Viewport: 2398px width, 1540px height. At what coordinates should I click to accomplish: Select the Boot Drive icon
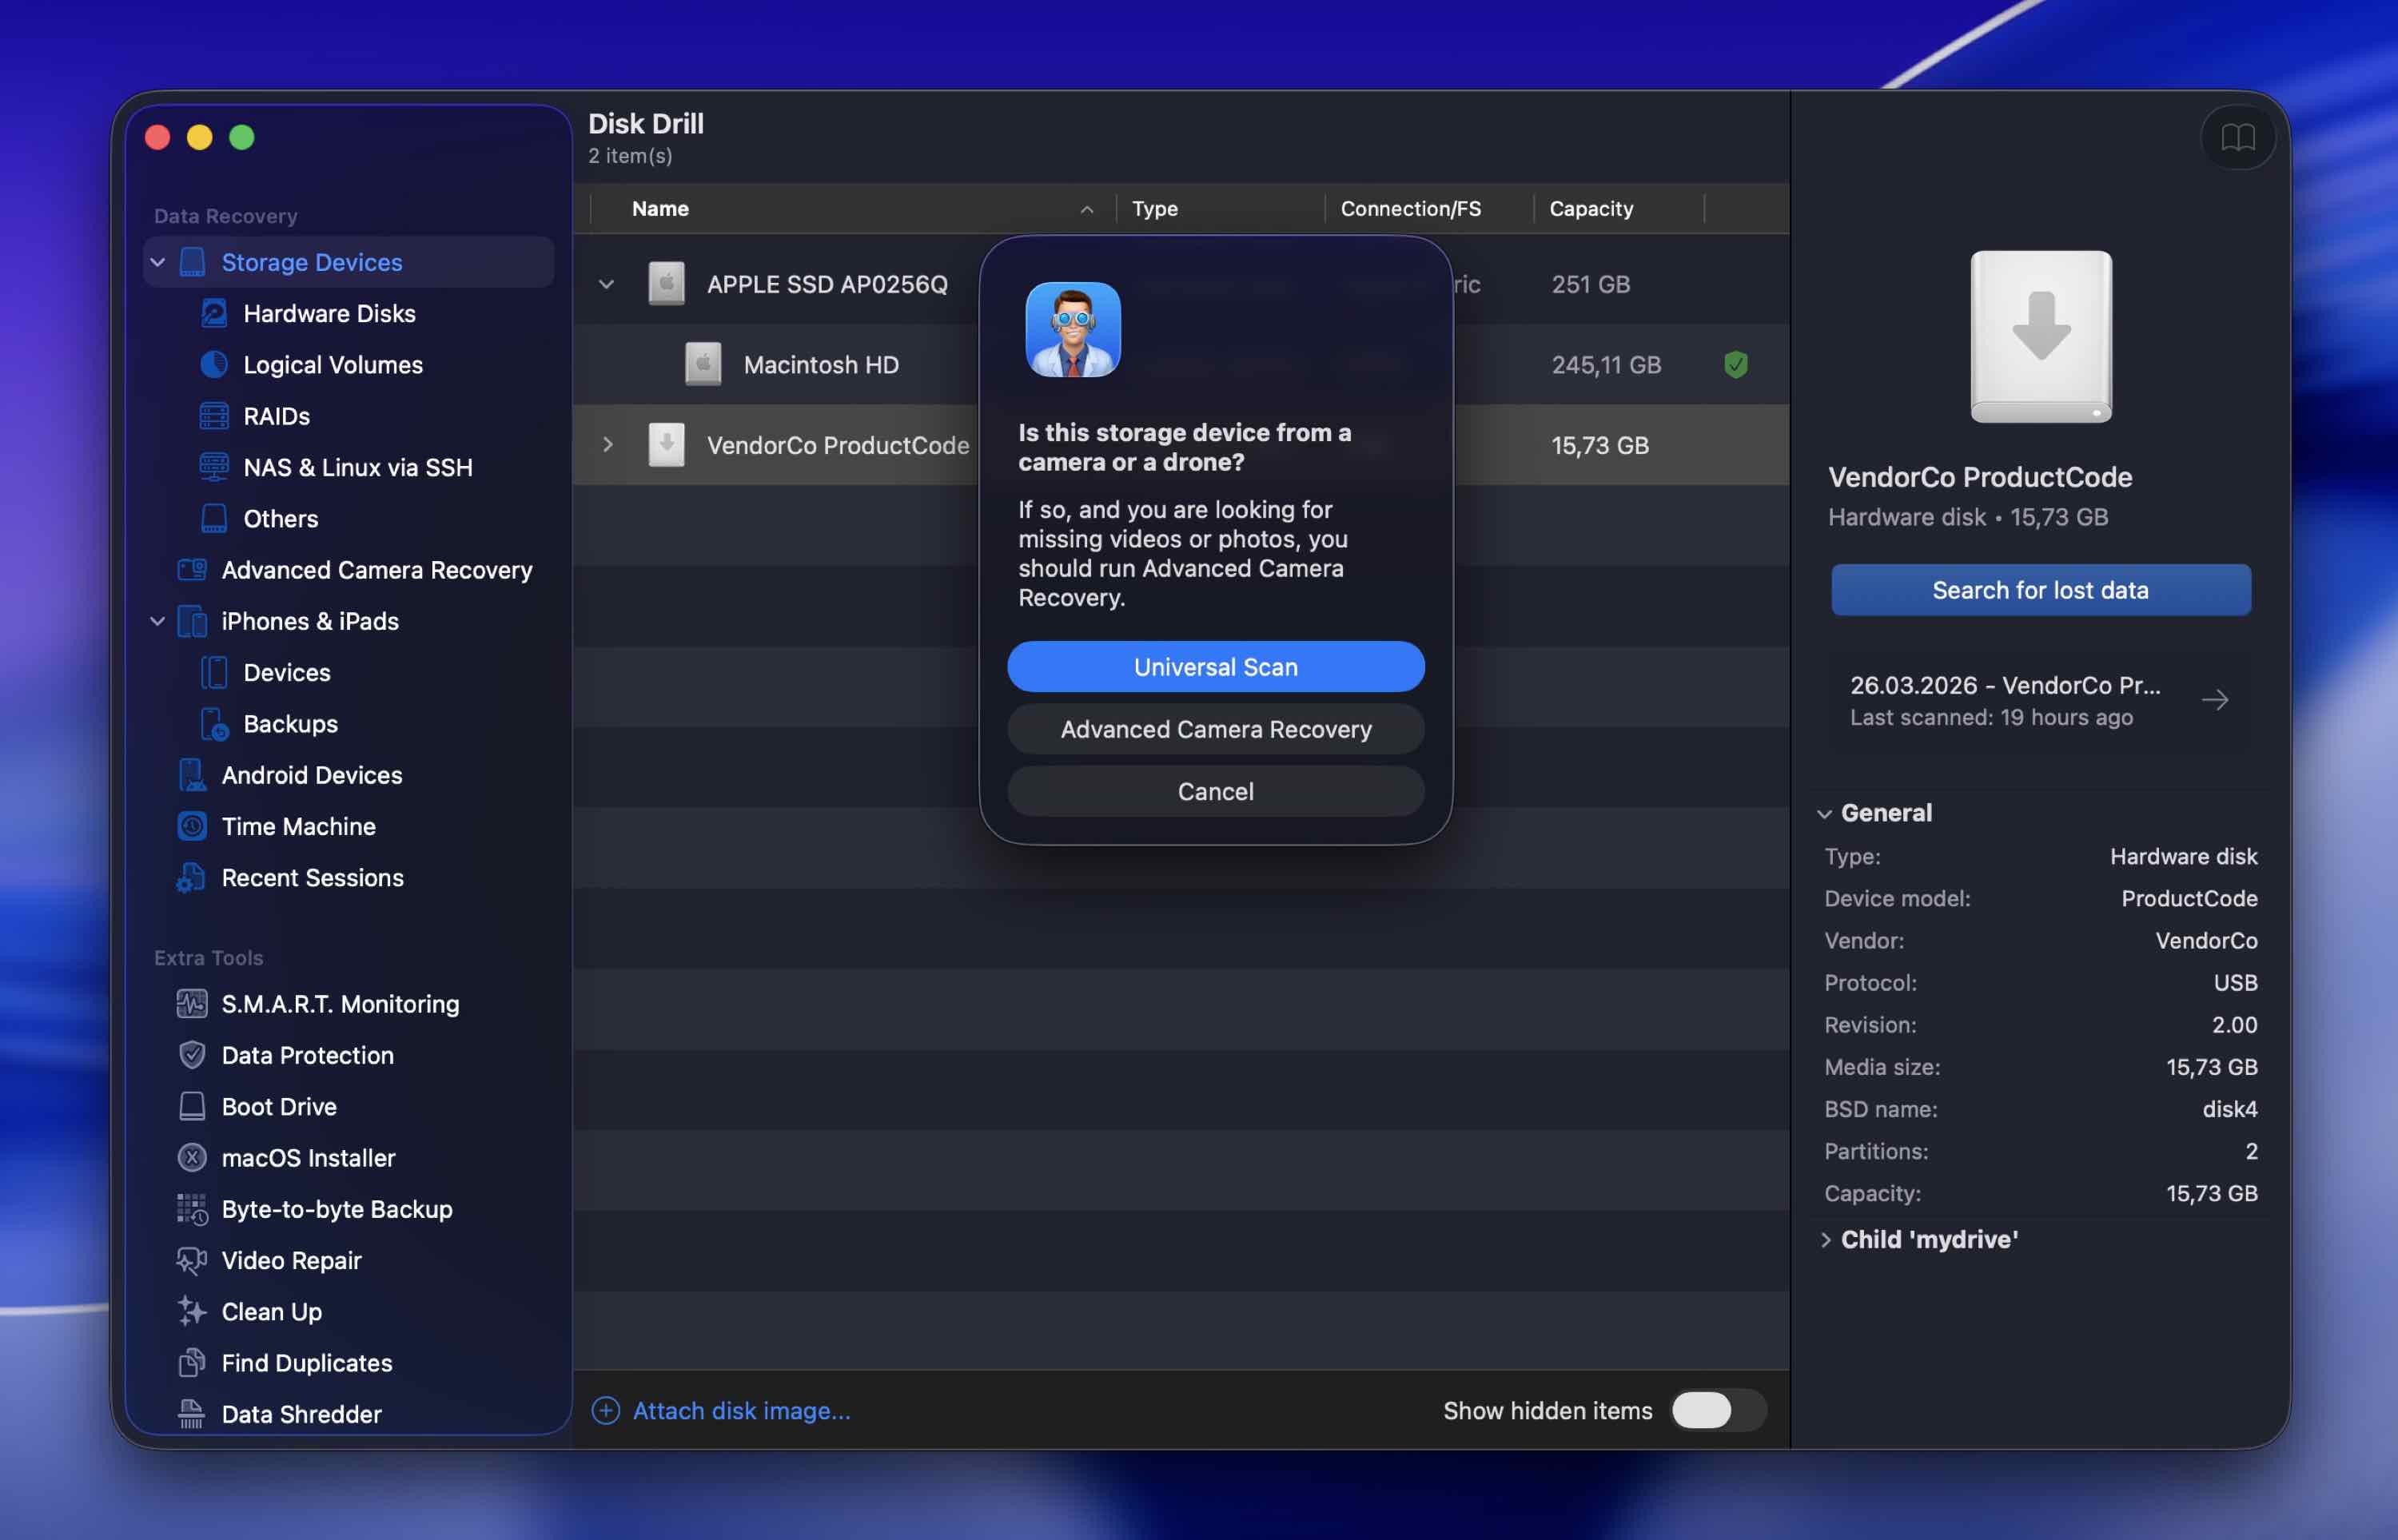[192, 1106]
